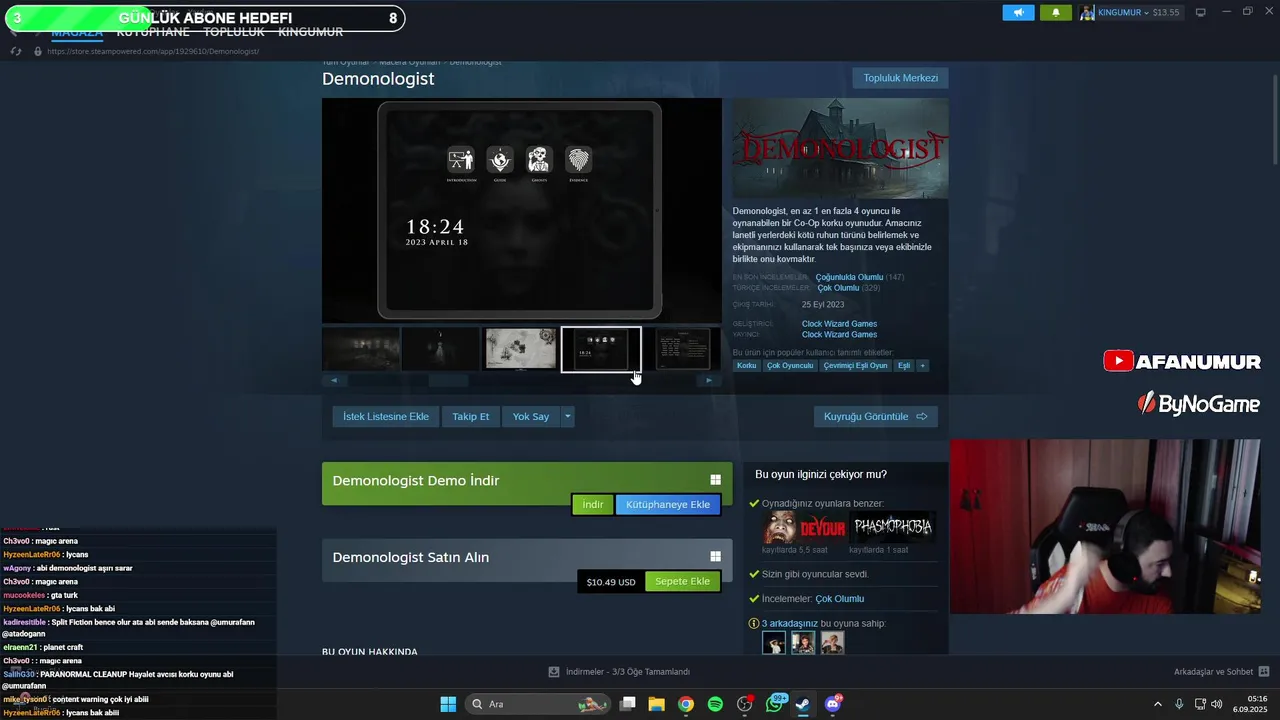Select the third map sketch screenshot thumbnail

tap(521, 349)
